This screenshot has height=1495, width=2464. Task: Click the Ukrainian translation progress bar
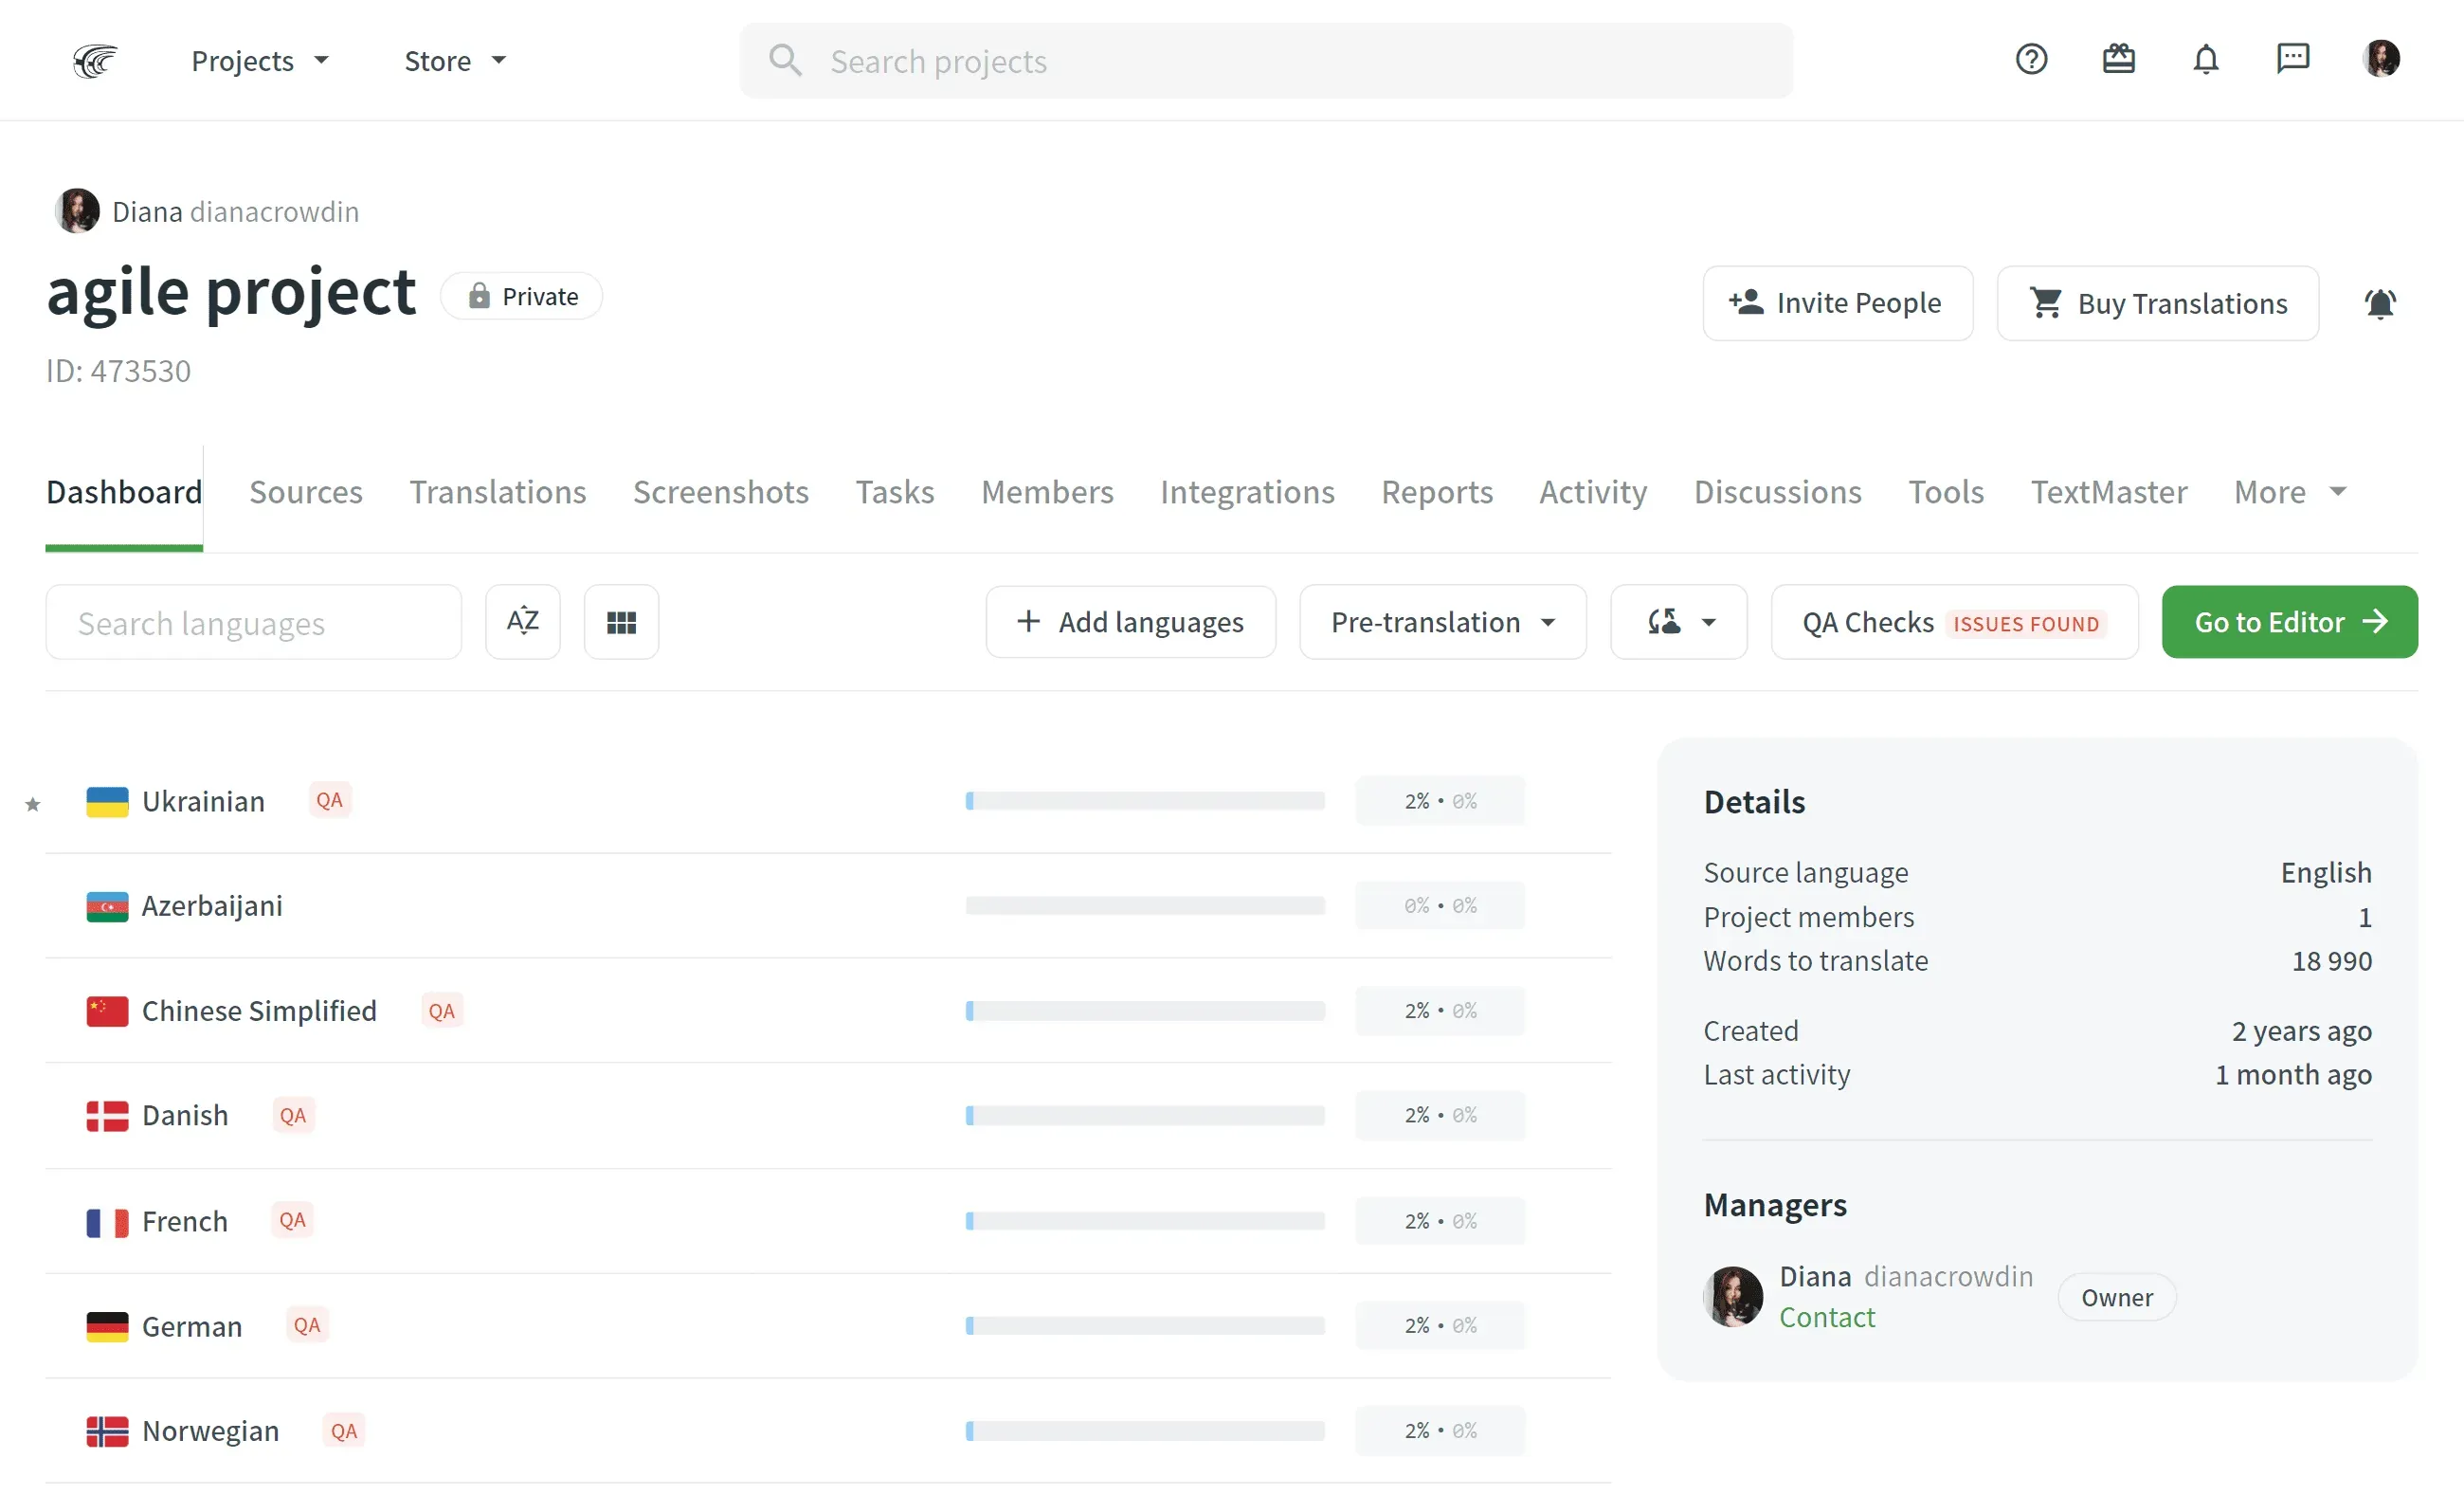(1144, 800)
